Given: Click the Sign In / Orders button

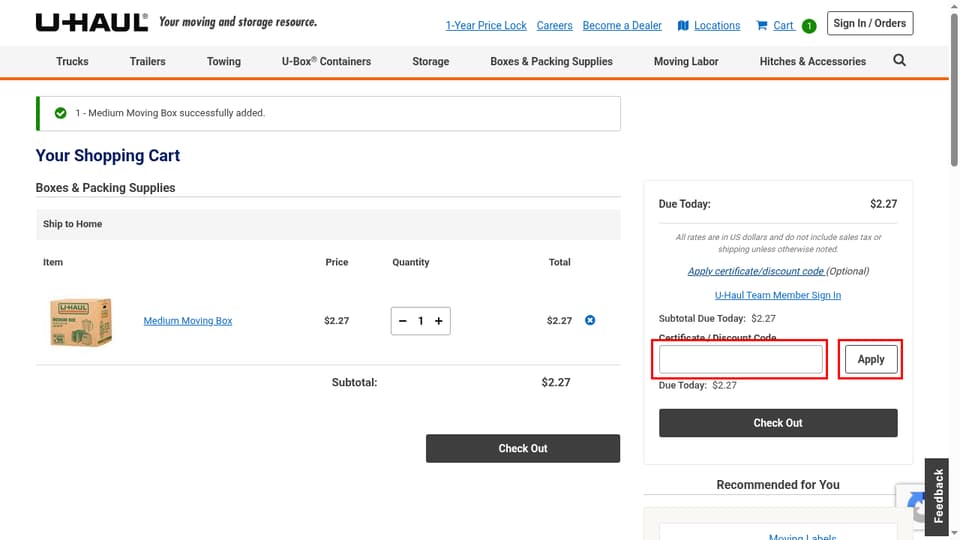Looking at the screenshot, I should tap(869, 23).
